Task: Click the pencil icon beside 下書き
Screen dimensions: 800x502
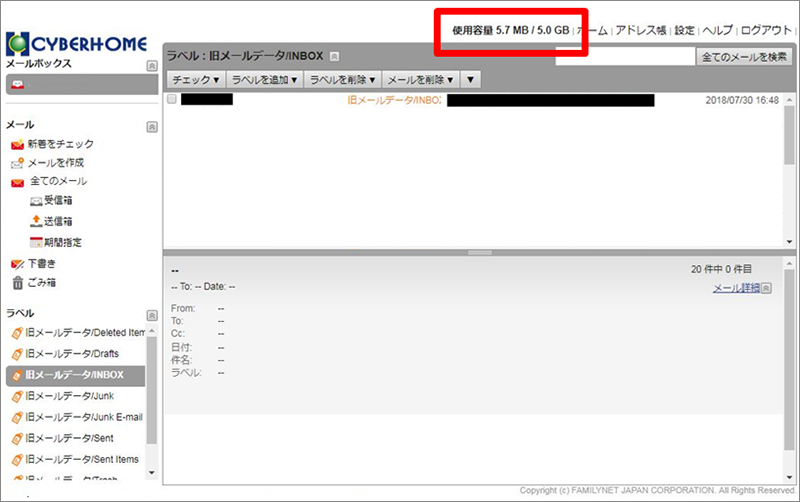Action: point(17,264)
